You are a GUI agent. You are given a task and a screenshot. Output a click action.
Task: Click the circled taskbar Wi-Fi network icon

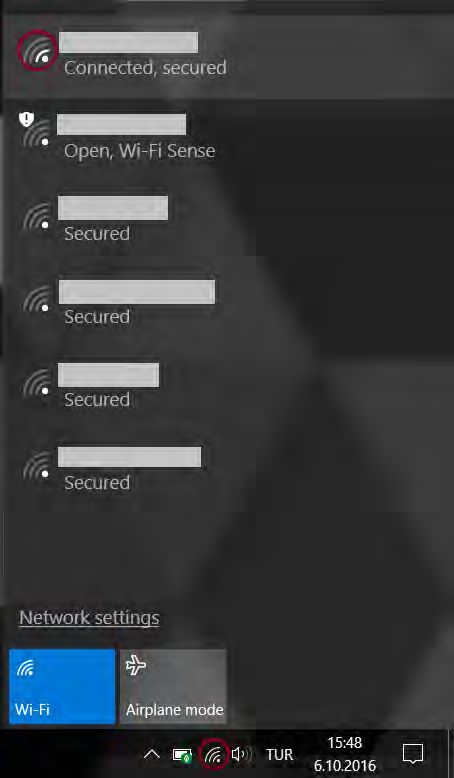[213, 755]
